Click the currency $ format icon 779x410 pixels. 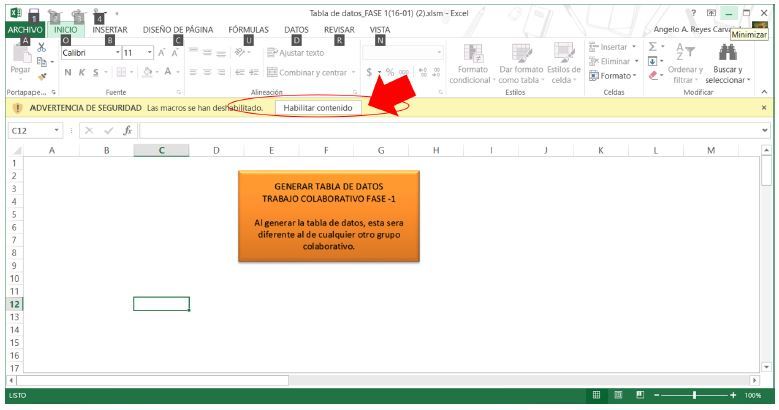click(x=369, y=73)
